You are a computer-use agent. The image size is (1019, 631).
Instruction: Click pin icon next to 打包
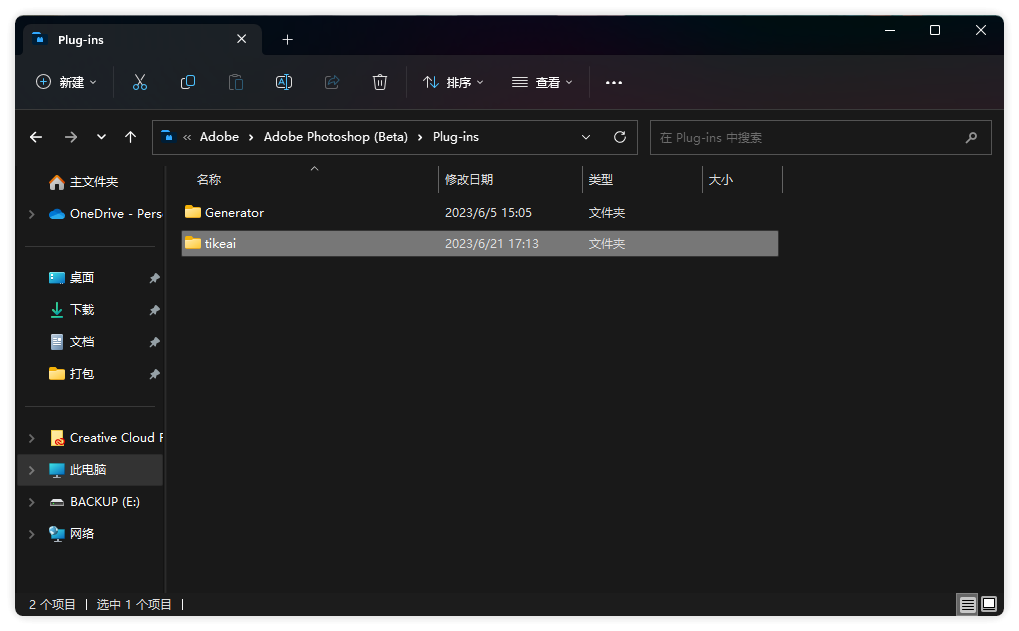[x=154, y=374]
